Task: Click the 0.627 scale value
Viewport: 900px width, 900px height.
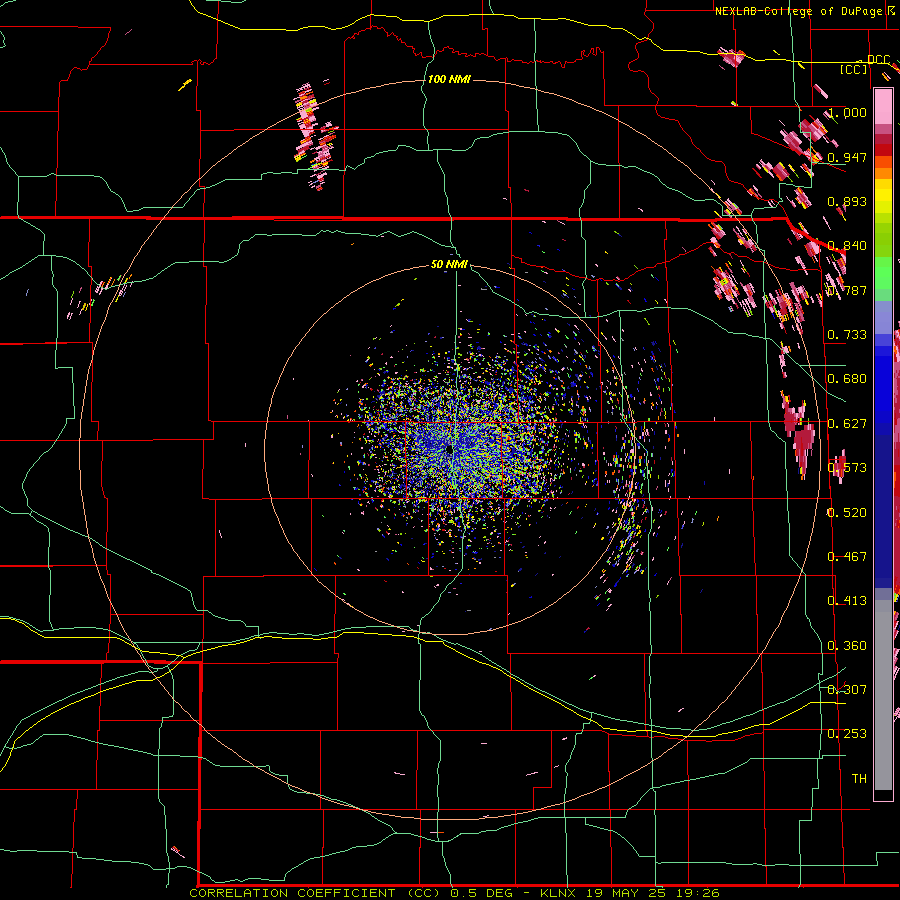Action: pos(847,424)
